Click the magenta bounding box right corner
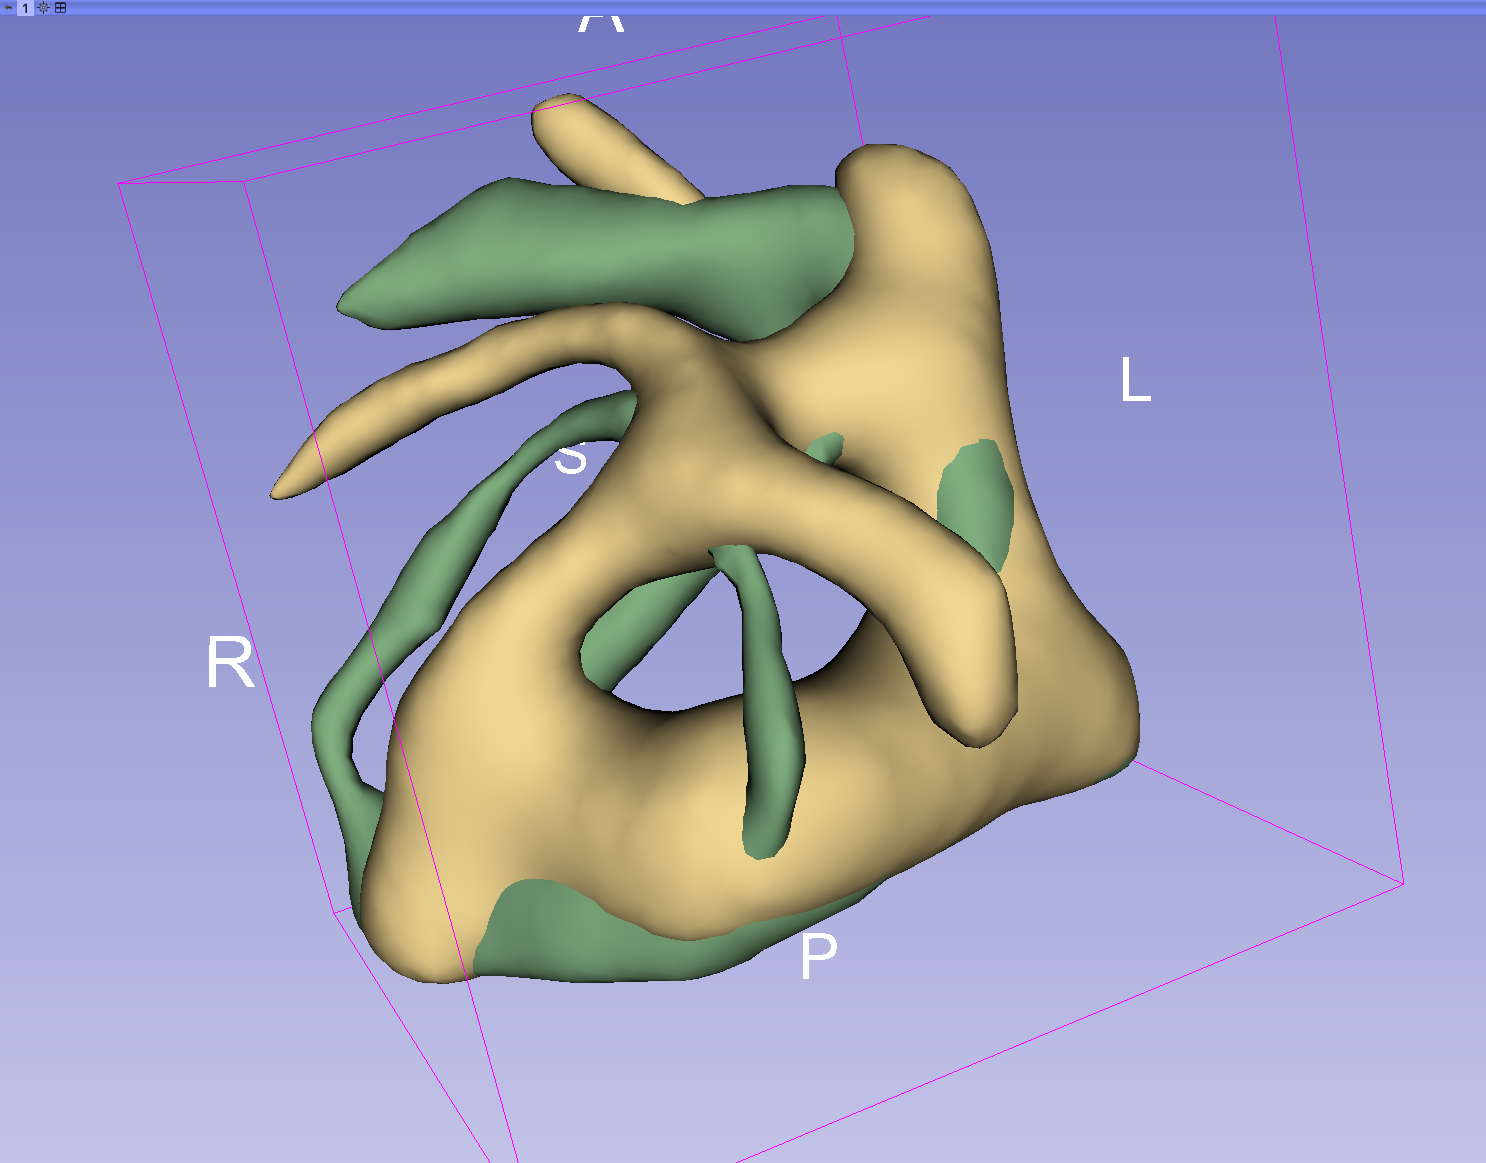 (x=1403, y=883)
